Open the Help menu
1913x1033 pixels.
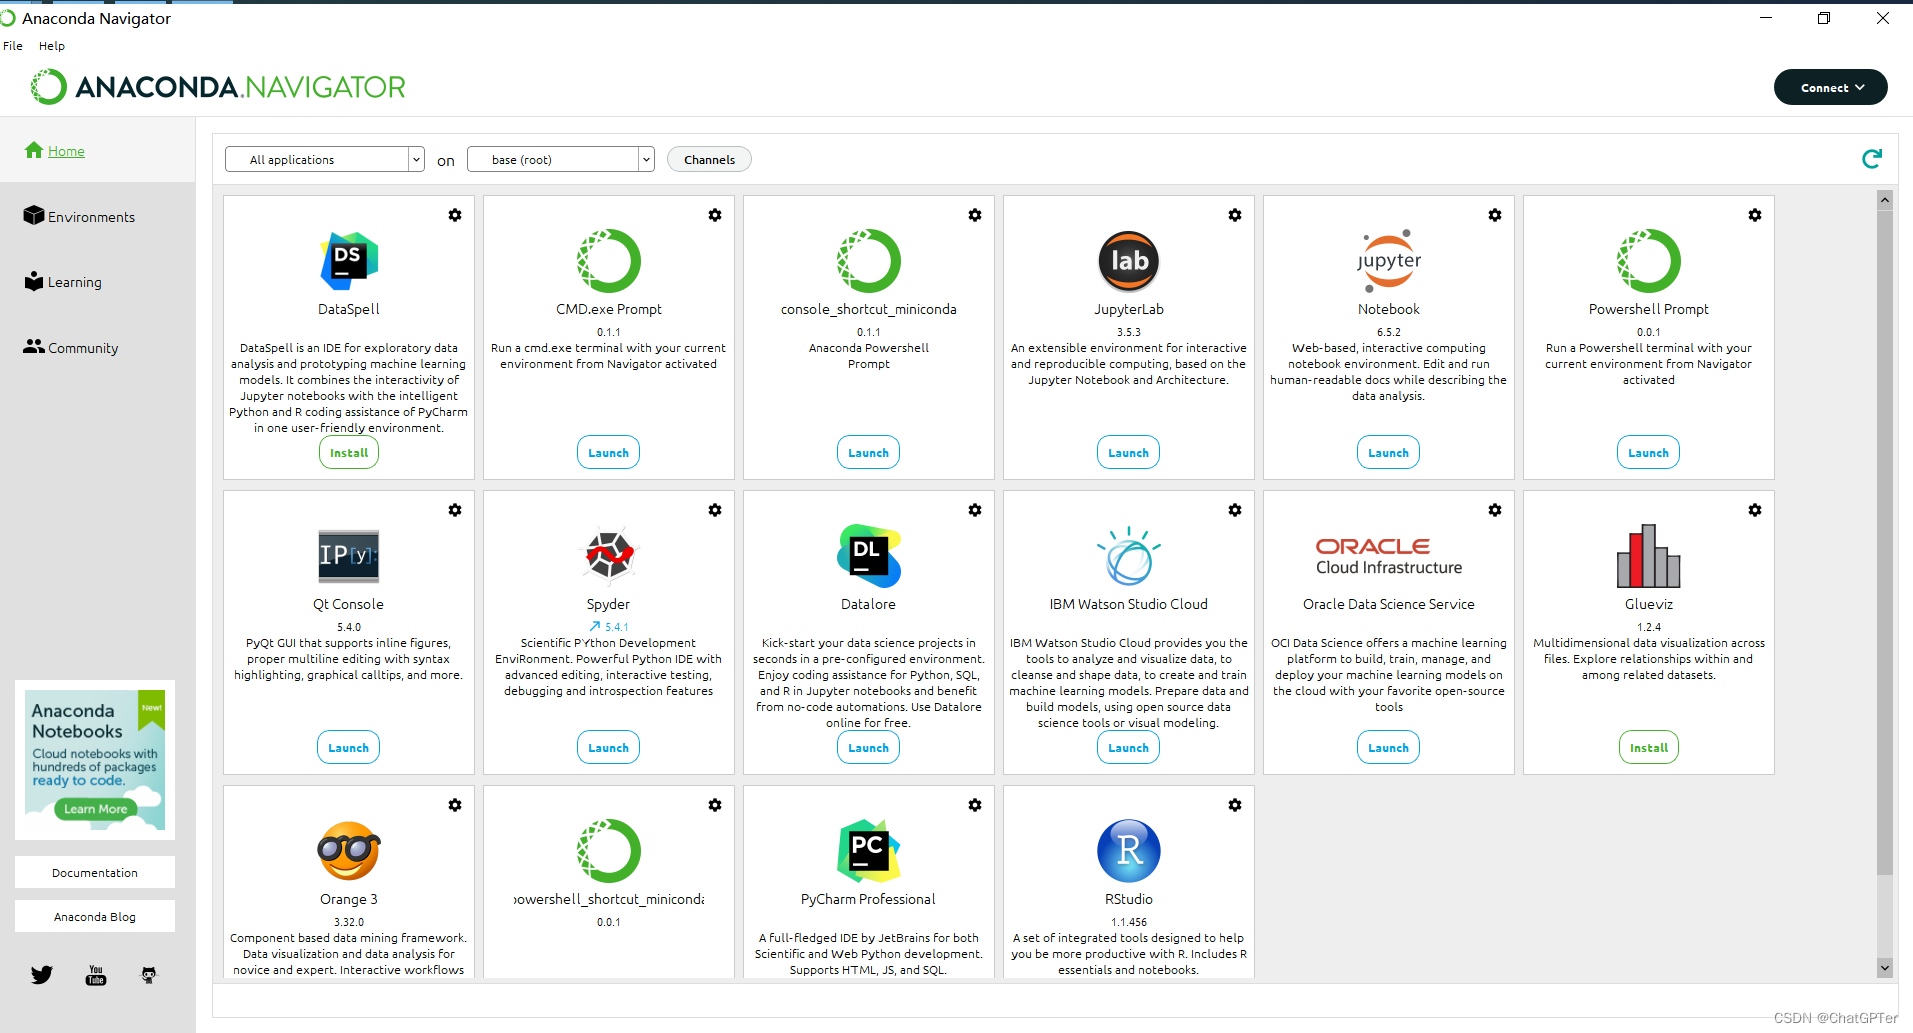click(x=52, y=46)
